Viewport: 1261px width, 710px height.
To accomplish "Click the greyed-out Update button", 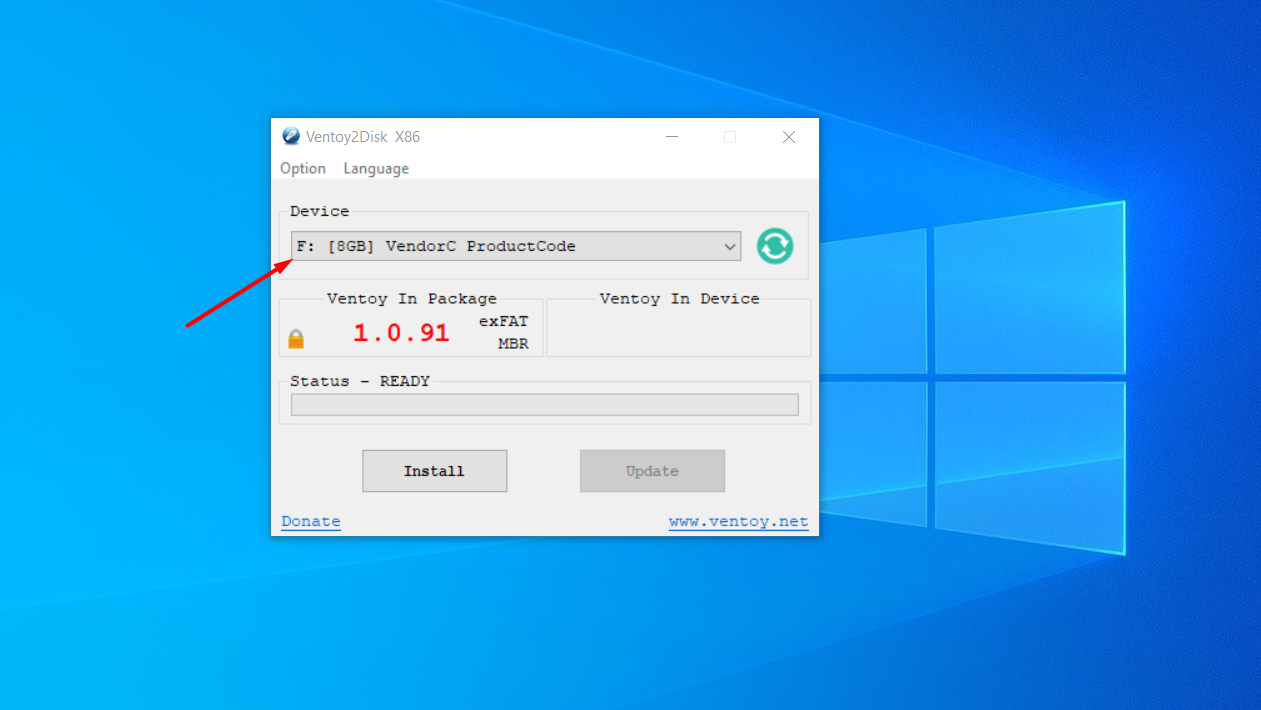I will point(652,471).
